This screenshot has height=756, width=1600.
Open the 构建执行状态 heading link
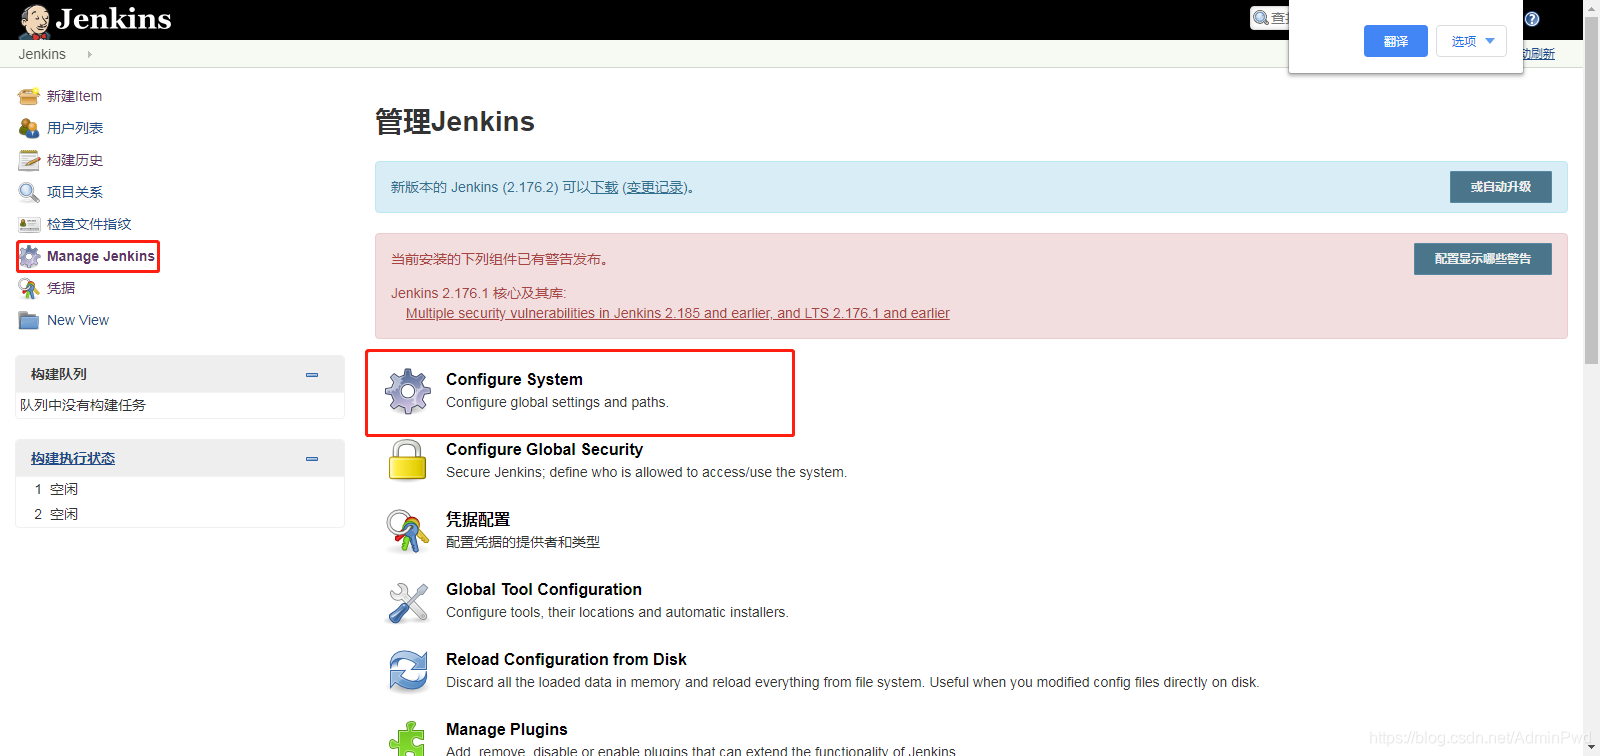pyautogui.click(x=73, y=458)
